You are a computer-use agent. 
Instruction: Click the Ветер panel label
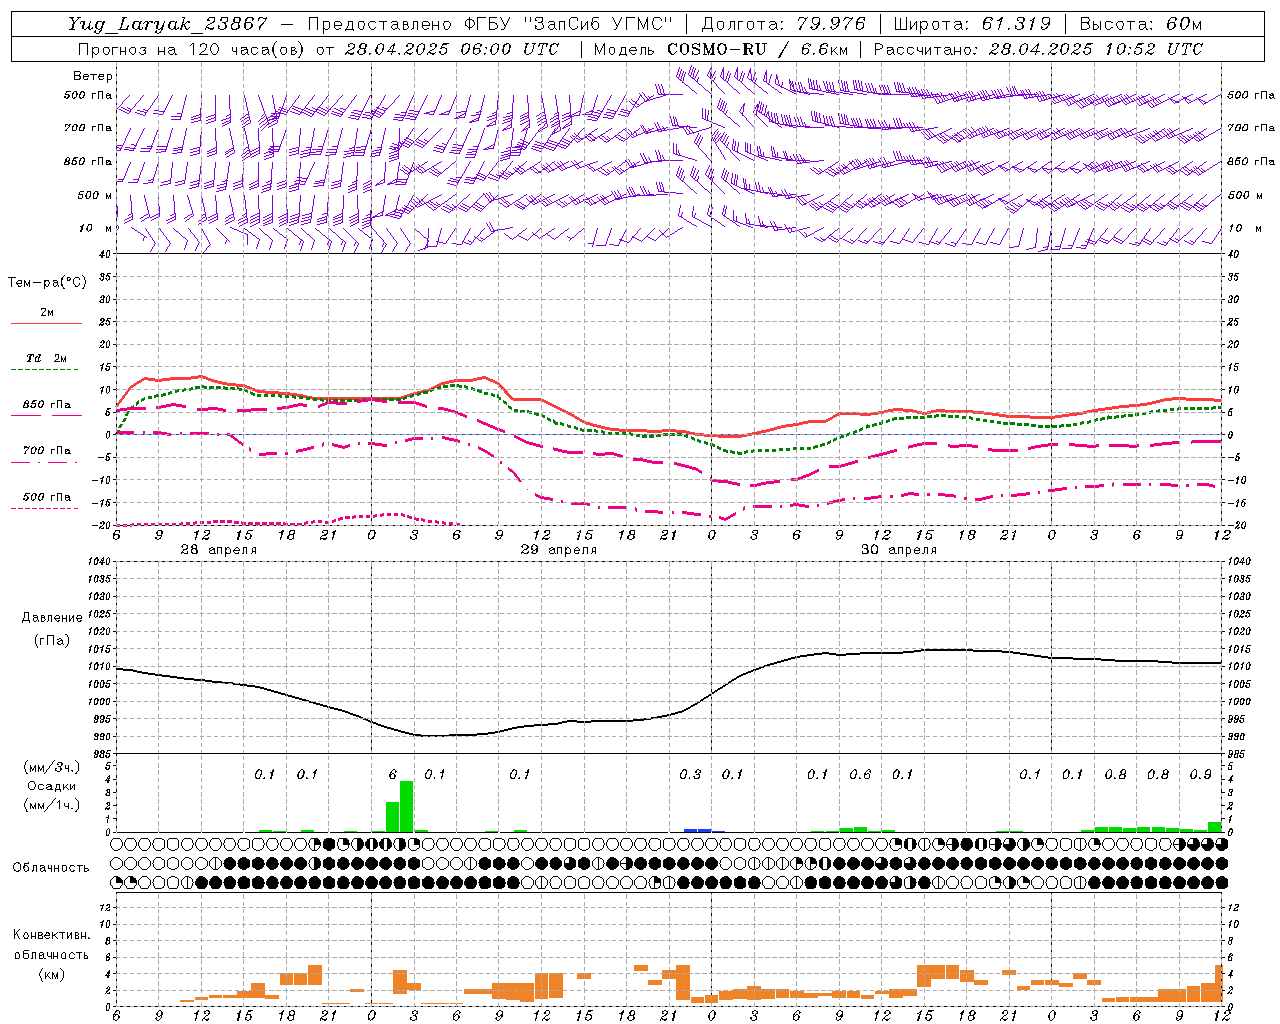click(x=93, y=76)
